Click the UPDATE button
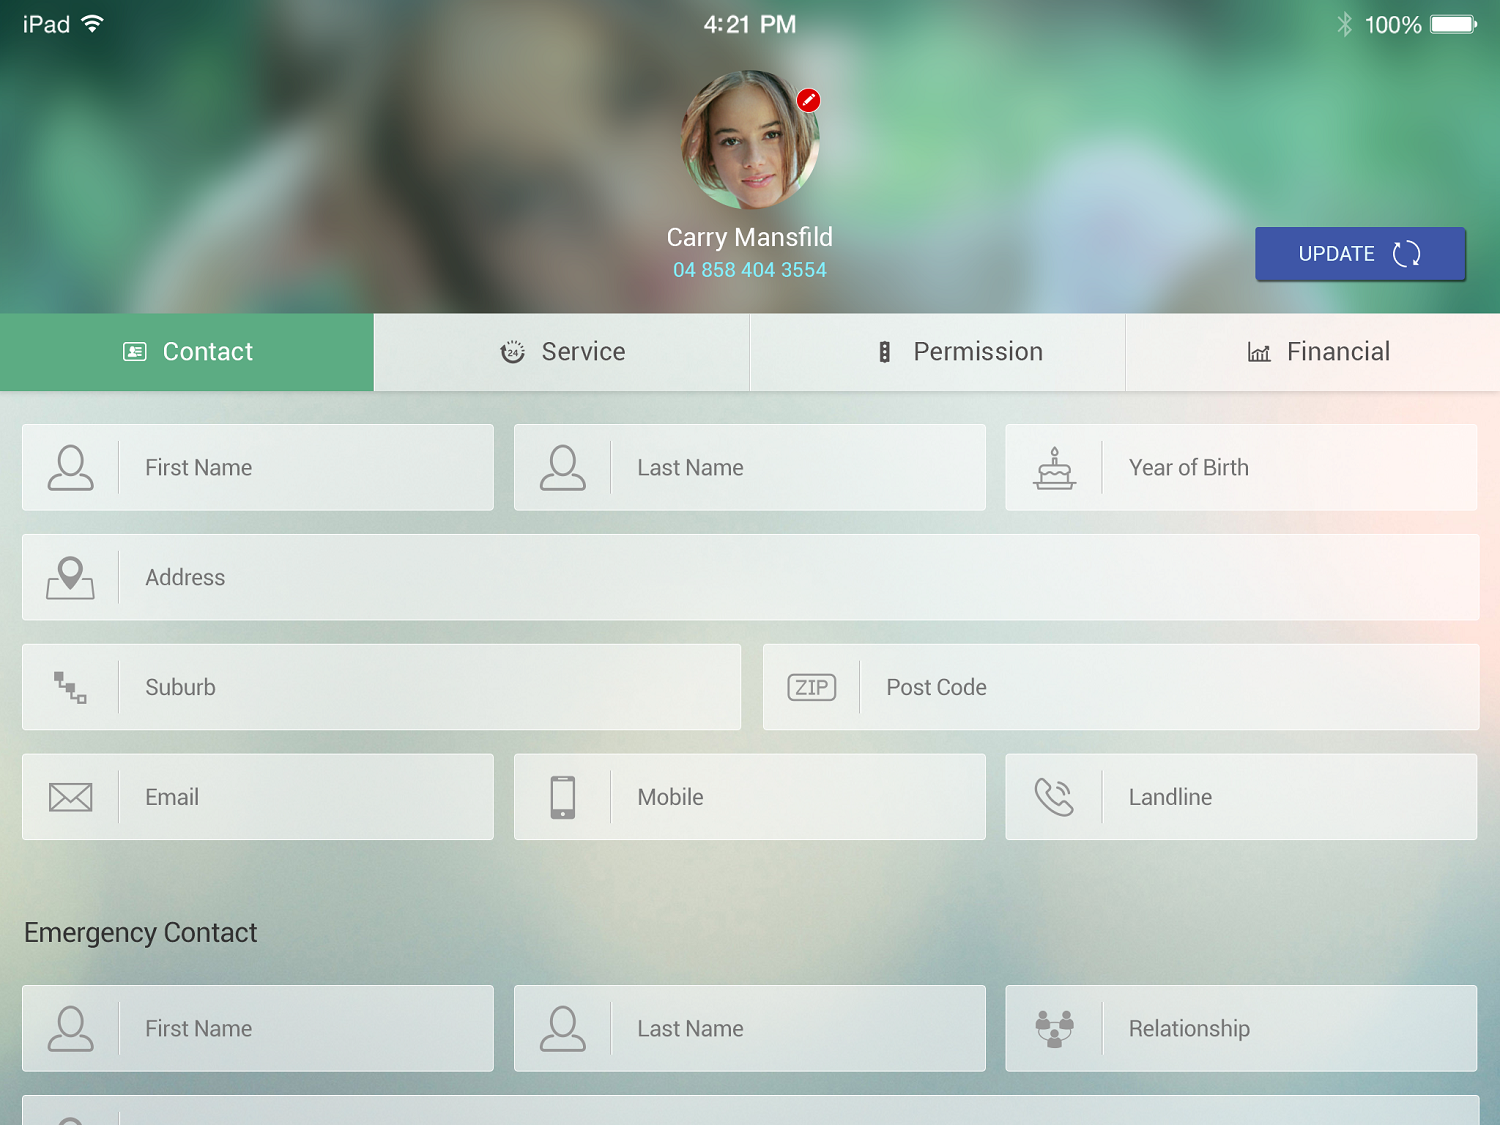Viewport: 1500px width, 1125px height. coord(1360,254)
